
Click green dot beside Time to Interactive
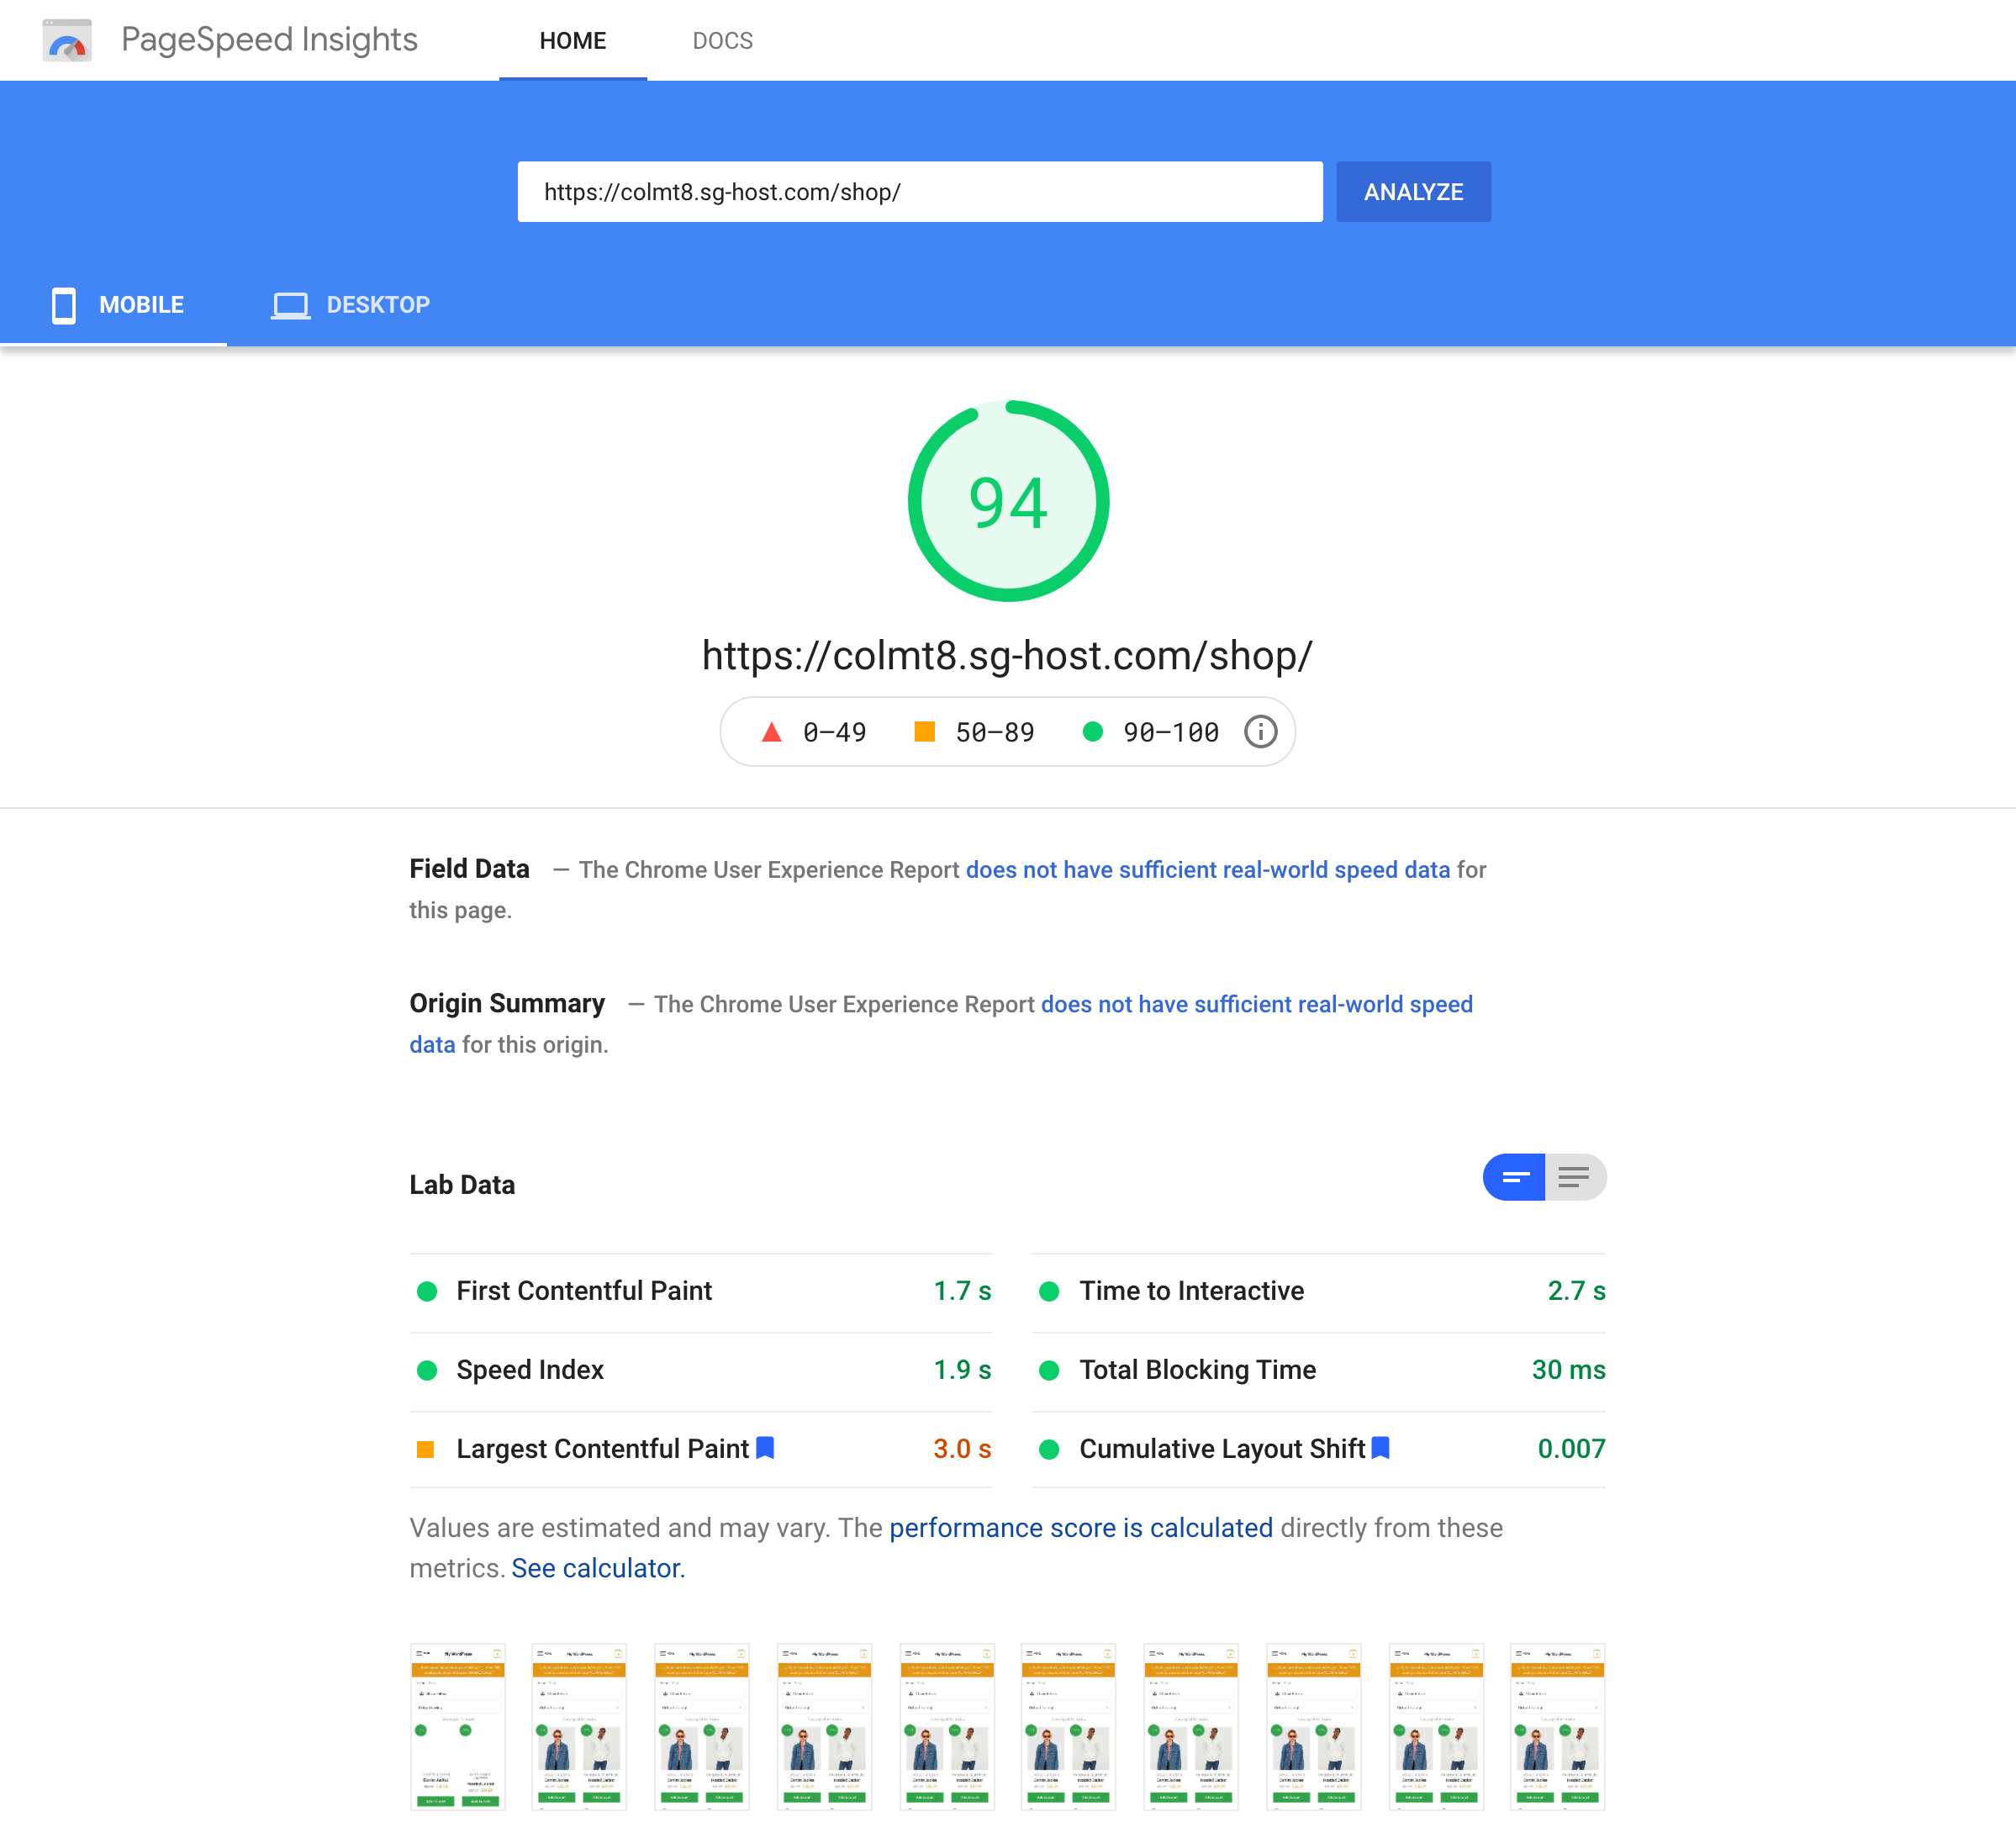click(1049, 1291)
